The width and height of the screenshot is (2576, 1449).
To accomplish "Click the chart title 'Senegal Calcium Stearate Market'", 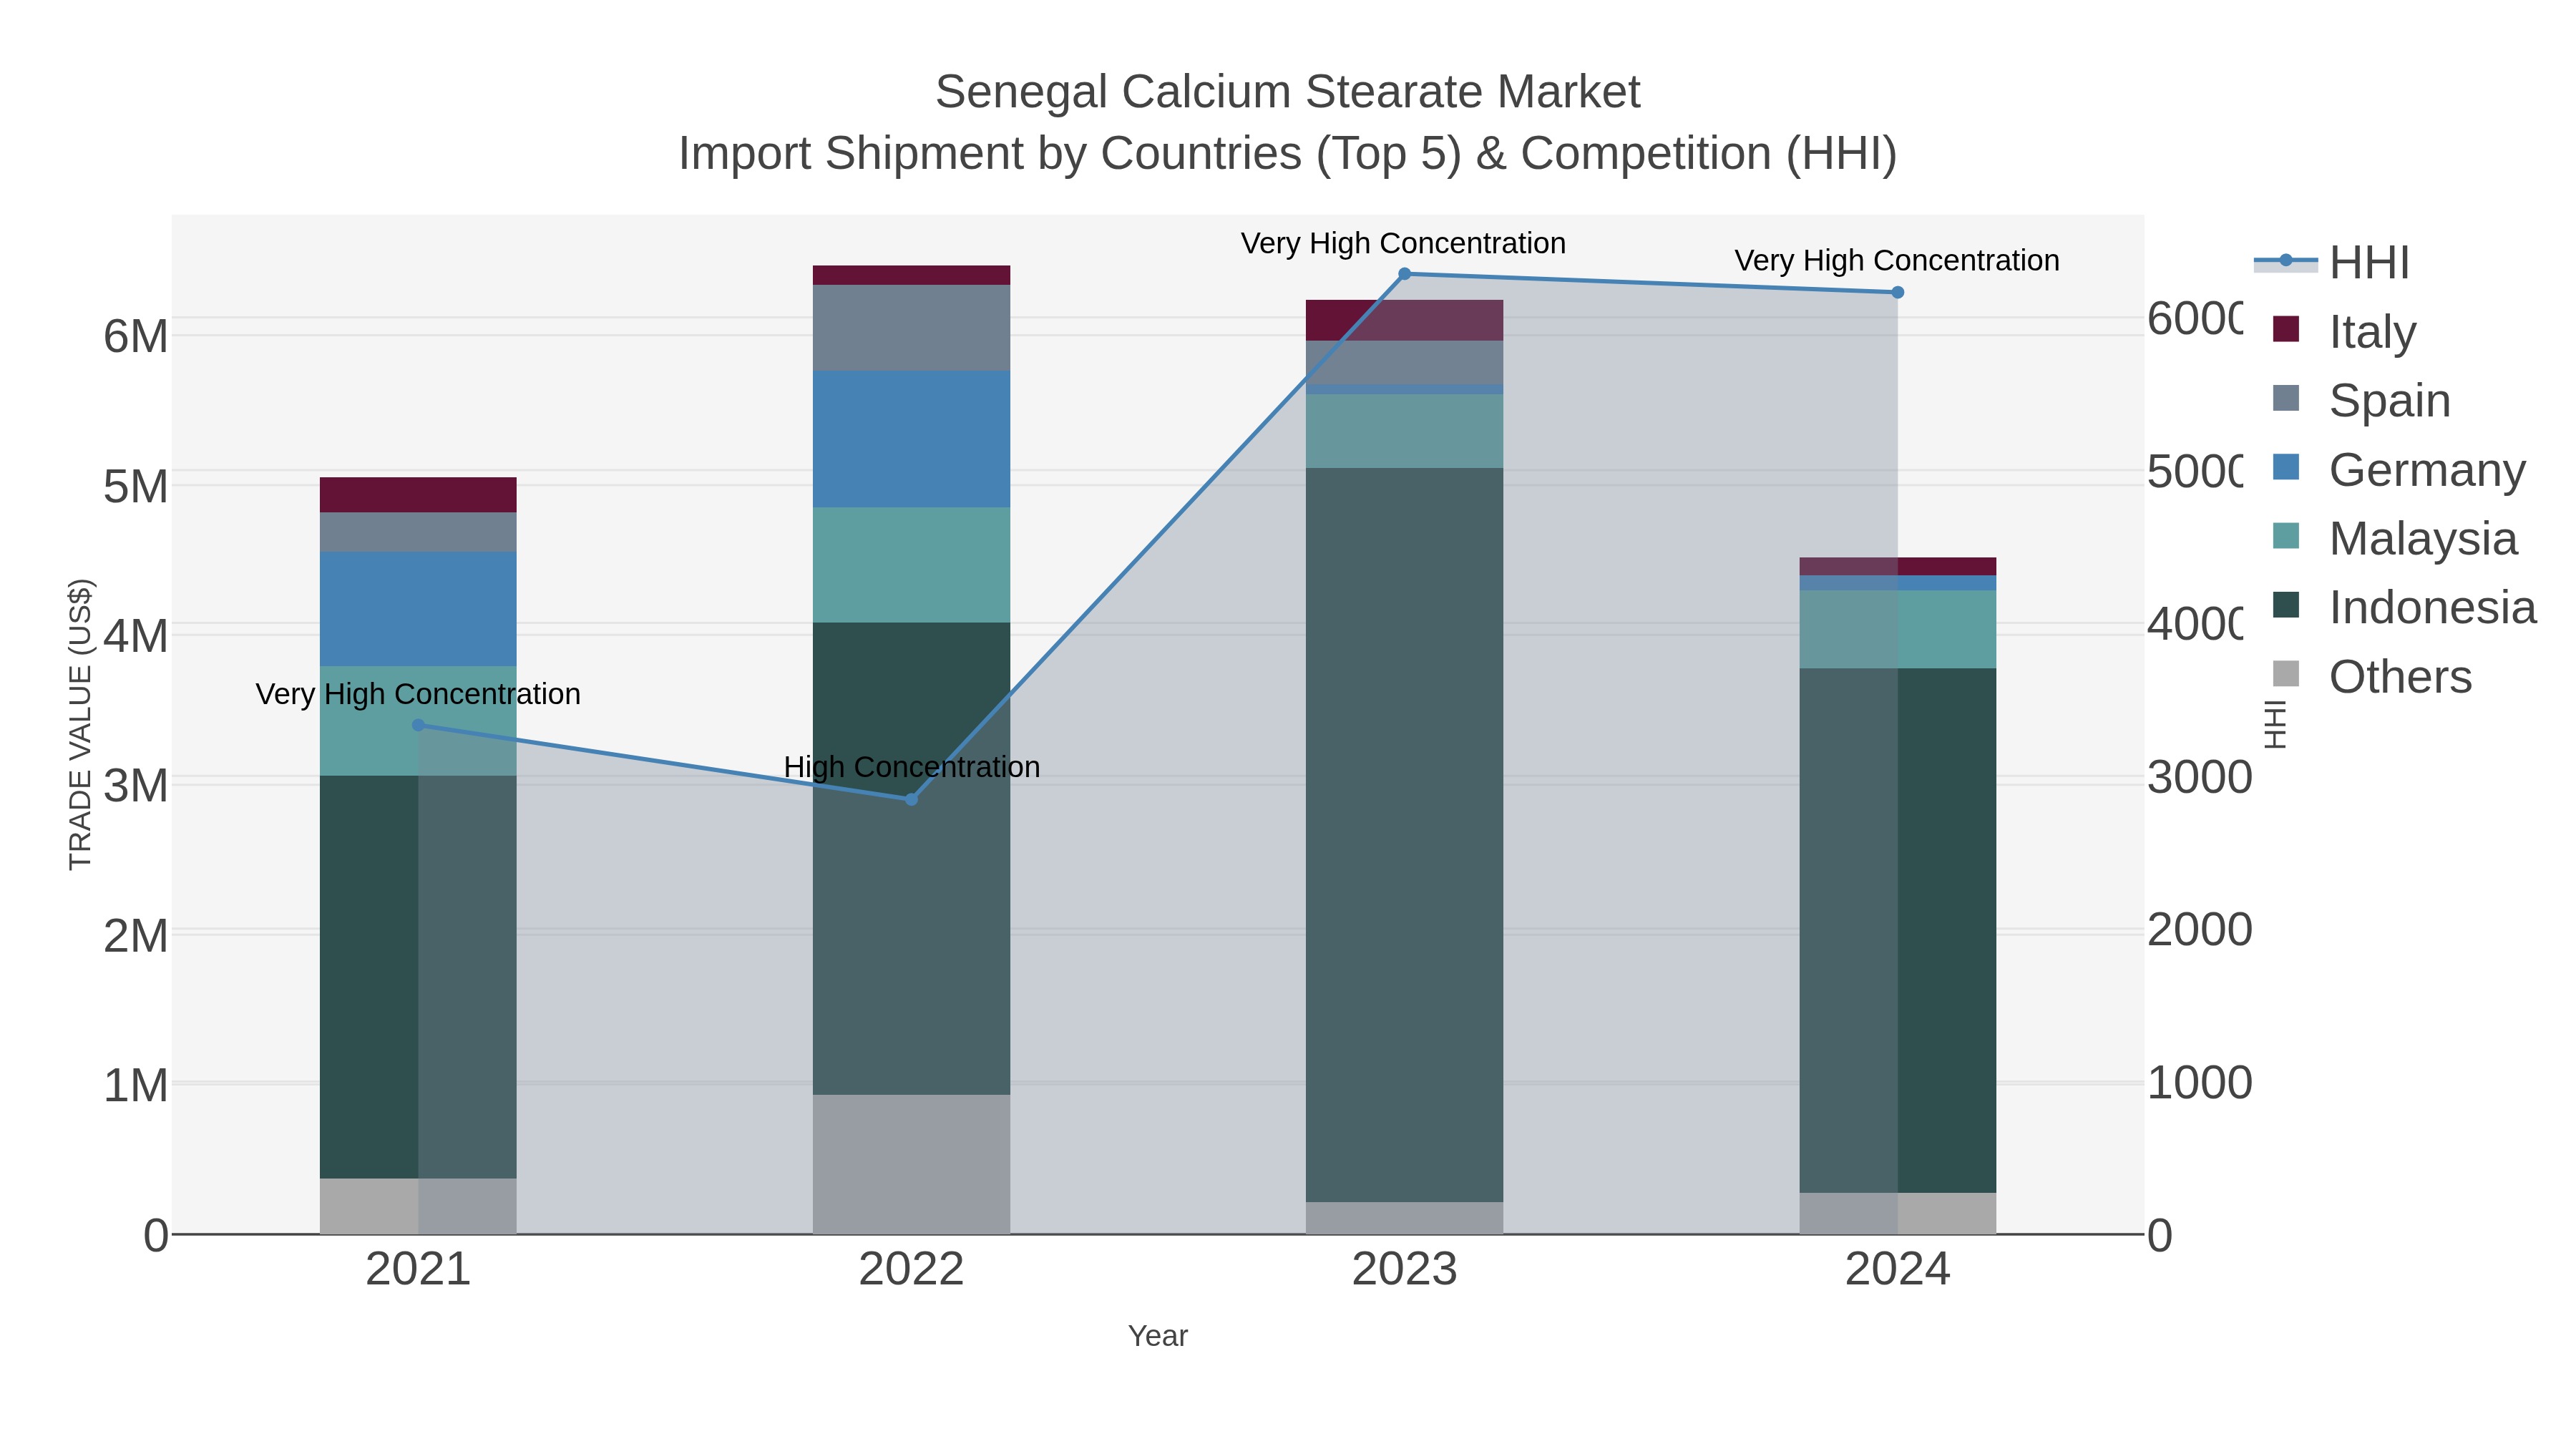I will (x=1287, y=92).
